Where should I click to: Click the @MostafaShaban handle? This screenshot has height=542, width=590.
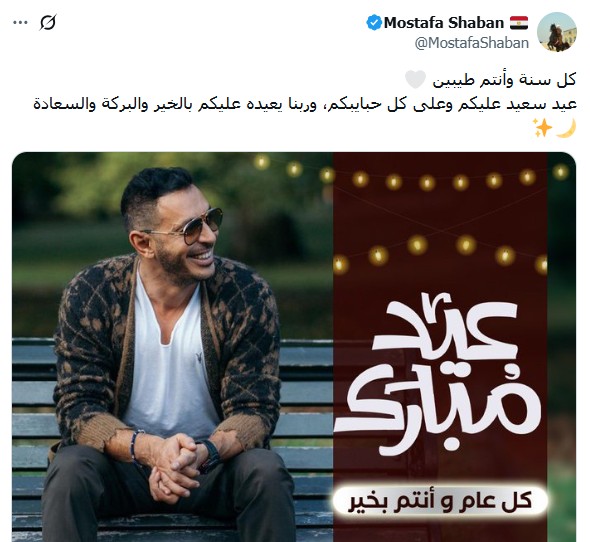pyautogui.click(x=471, y=43)
